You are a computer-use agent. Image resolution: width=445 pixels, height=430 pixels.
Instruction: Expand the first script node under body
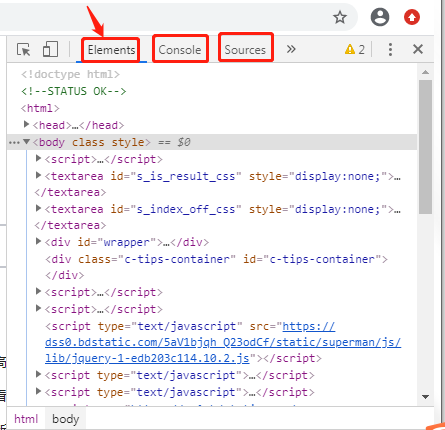(x=38, y=158)
